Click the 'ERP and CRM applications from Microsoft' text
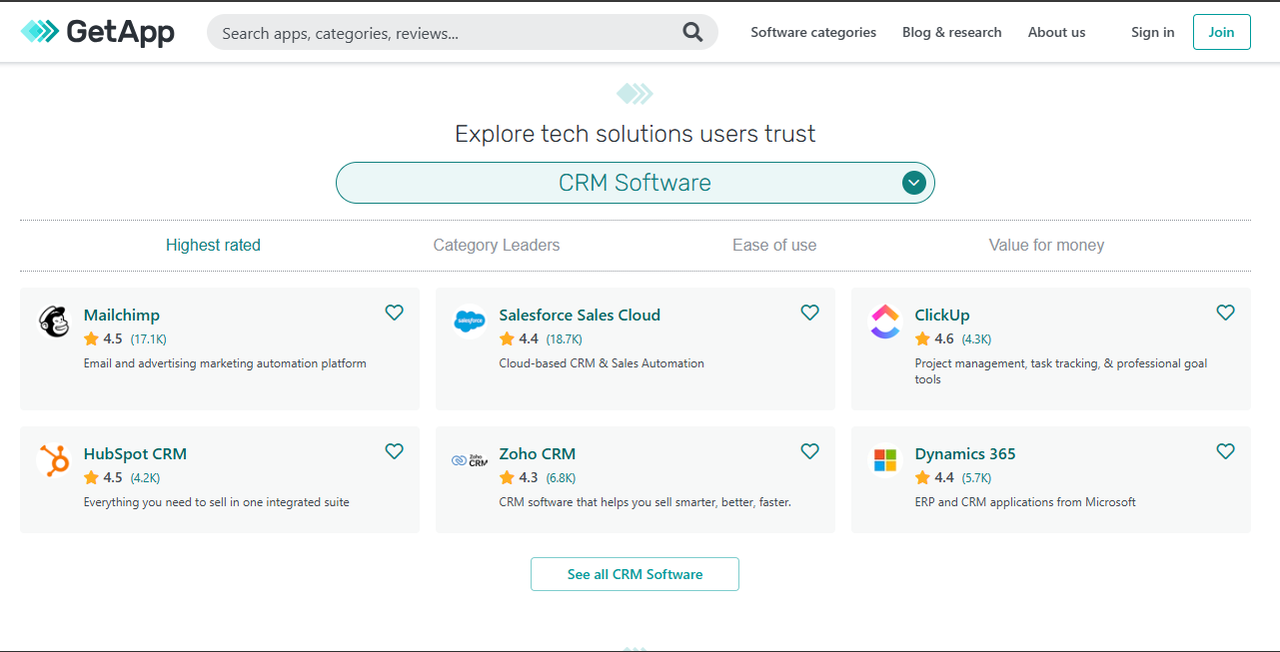 pos(1025,503)
